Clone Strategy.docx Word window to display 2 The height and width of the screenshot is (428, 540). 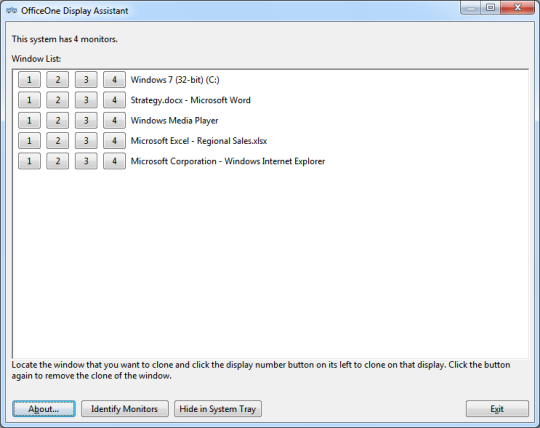tap(58, 100)
